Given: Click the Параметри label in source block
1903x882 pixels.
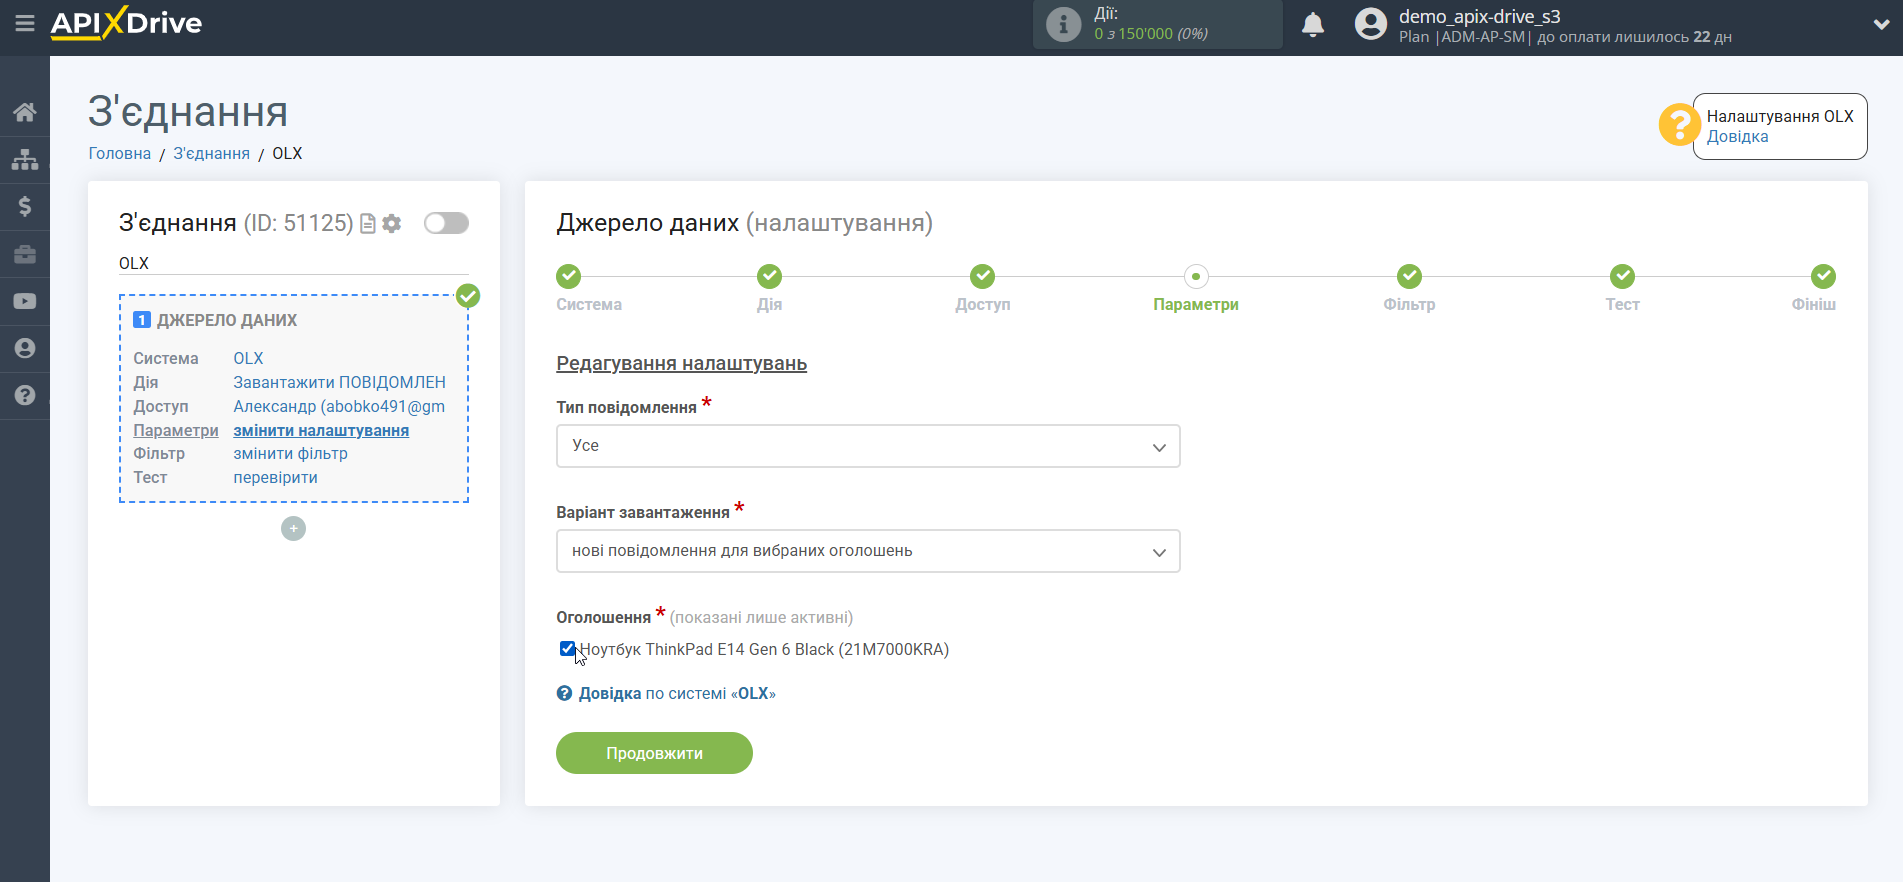Looking at the screenshot, I should pos(176,430).
